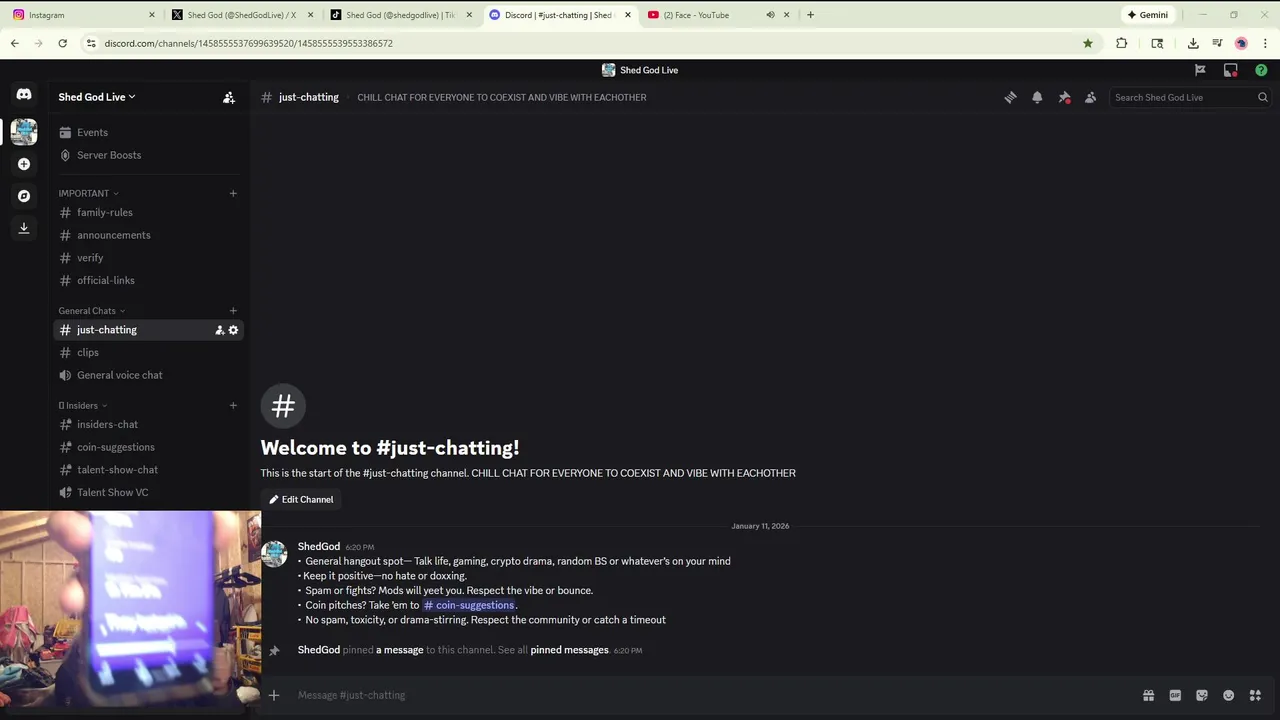
Task: Invite people using icon beside server name
Action: [x=229, y=97]
